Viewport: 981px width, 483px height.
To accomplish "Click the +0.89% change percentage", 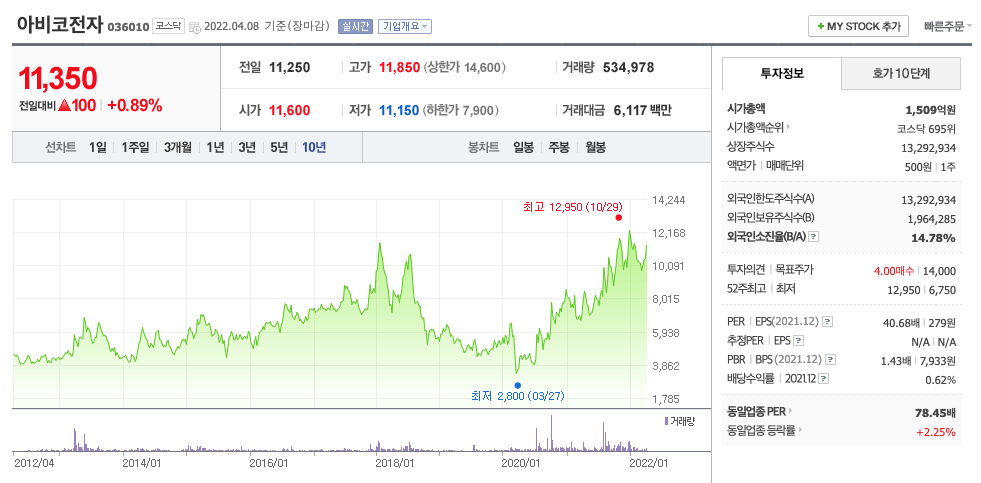I will pyautogui.click(x=135, y=106).
